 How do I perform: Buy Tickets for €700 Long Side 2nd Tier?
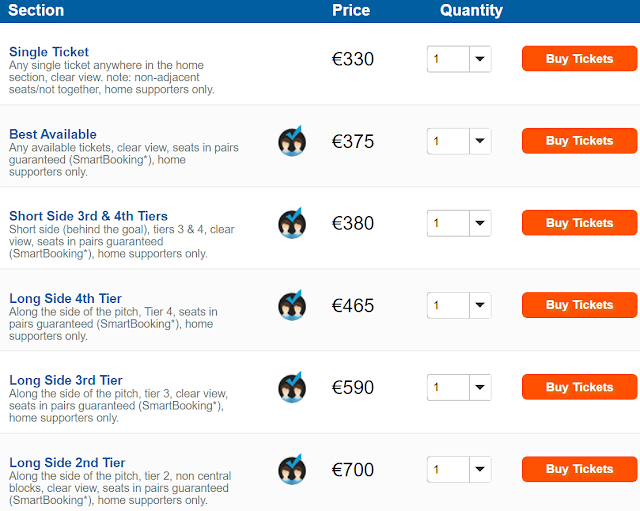click(x=579, y=469)
